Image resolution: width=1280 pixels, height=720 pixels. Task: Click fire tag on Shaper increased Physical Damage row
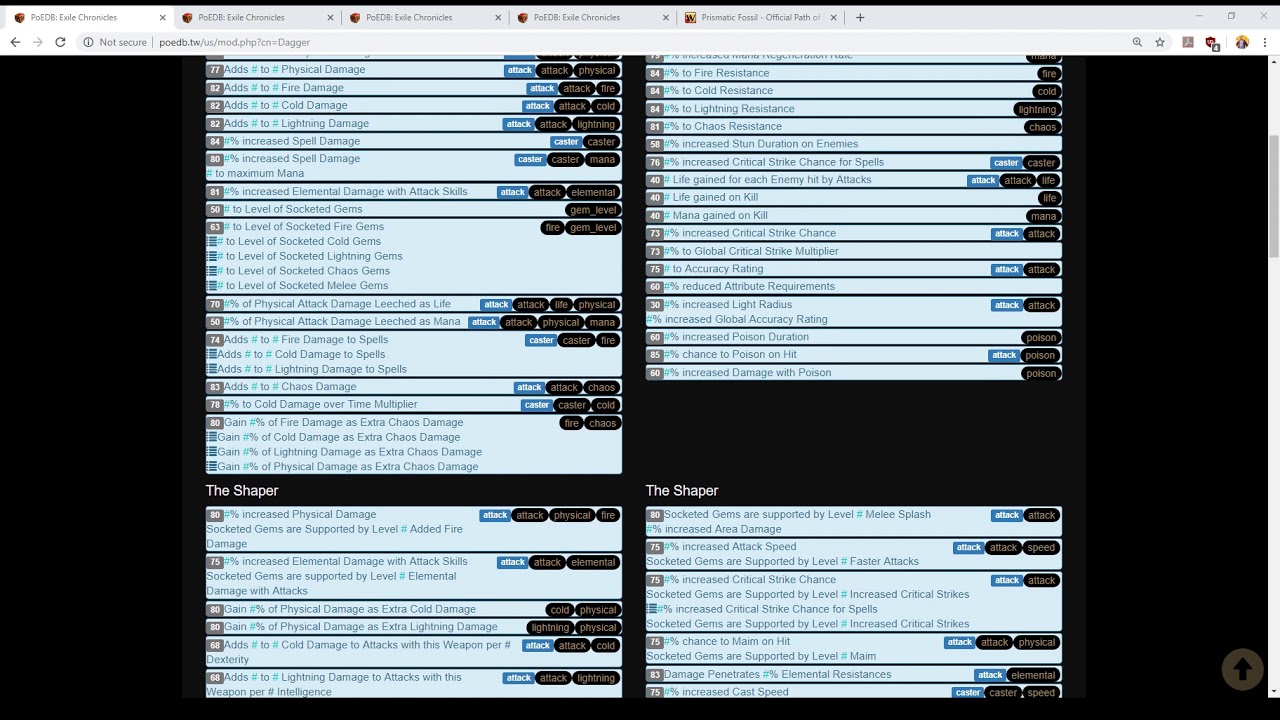608,516
